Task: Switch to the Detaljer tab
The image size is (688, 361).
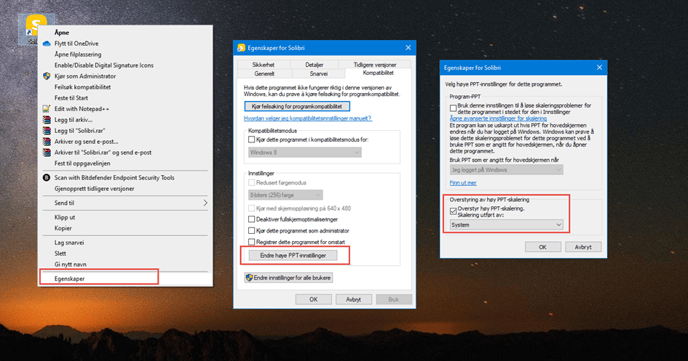Action: pos(314,64)
